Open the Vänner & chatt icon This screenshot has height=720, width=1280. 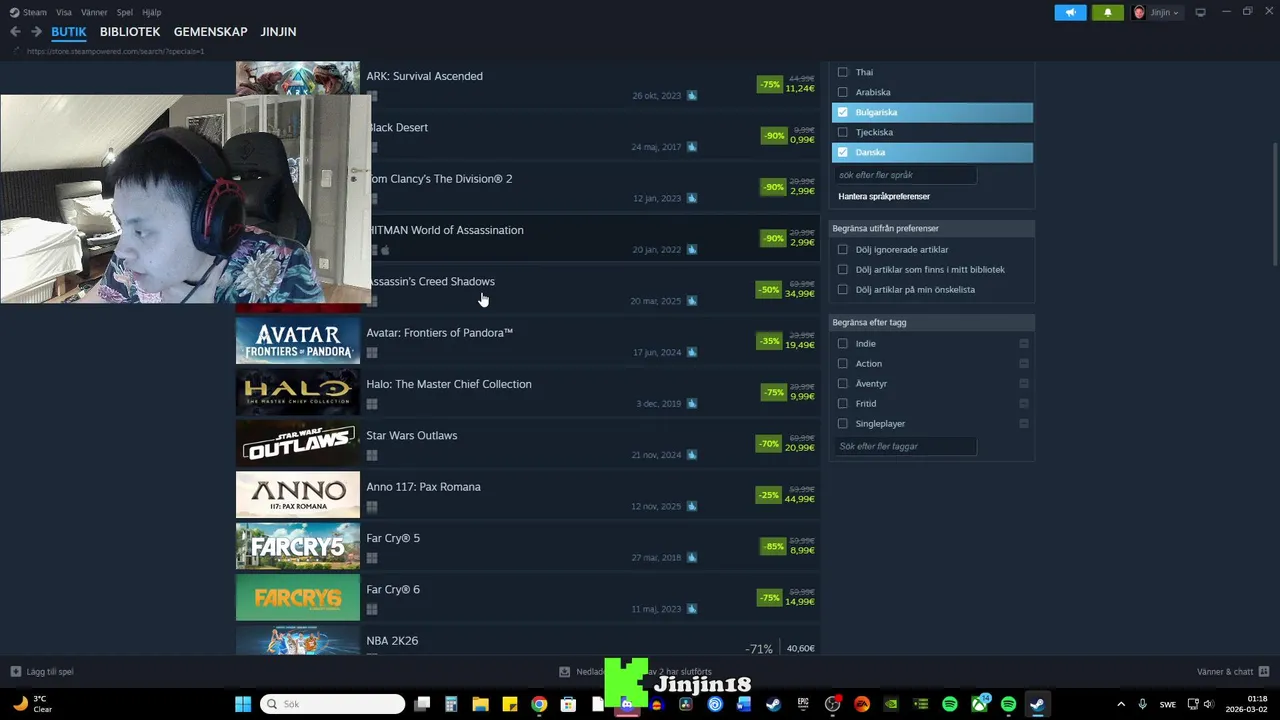click(x=1264, y=672)
